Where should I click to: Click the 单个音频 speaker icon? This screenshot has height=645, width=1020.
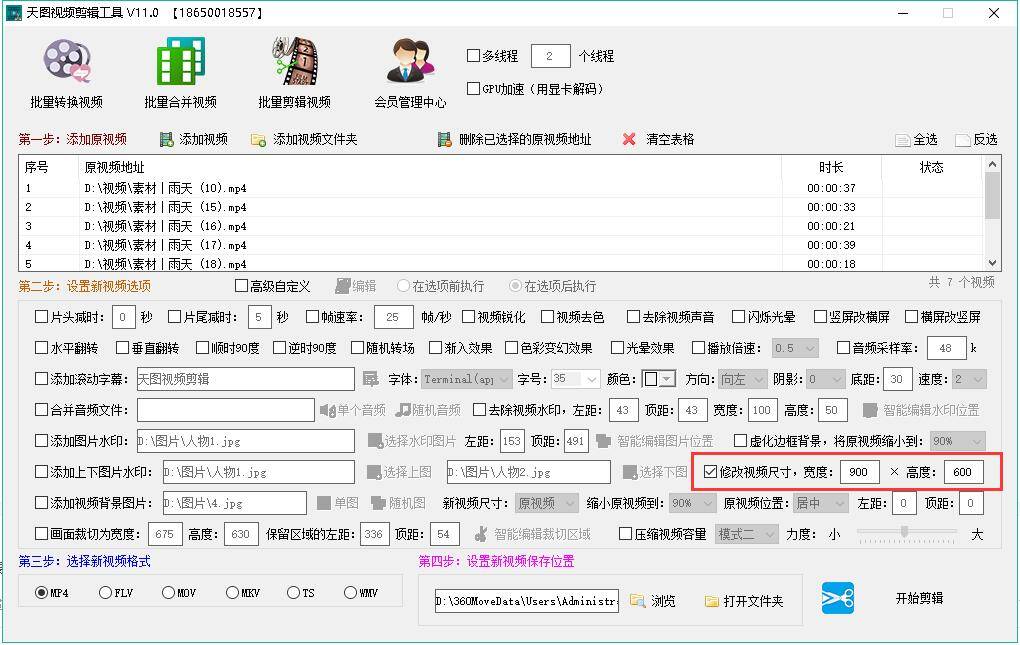pyautogui.click(x=327, y=410)
